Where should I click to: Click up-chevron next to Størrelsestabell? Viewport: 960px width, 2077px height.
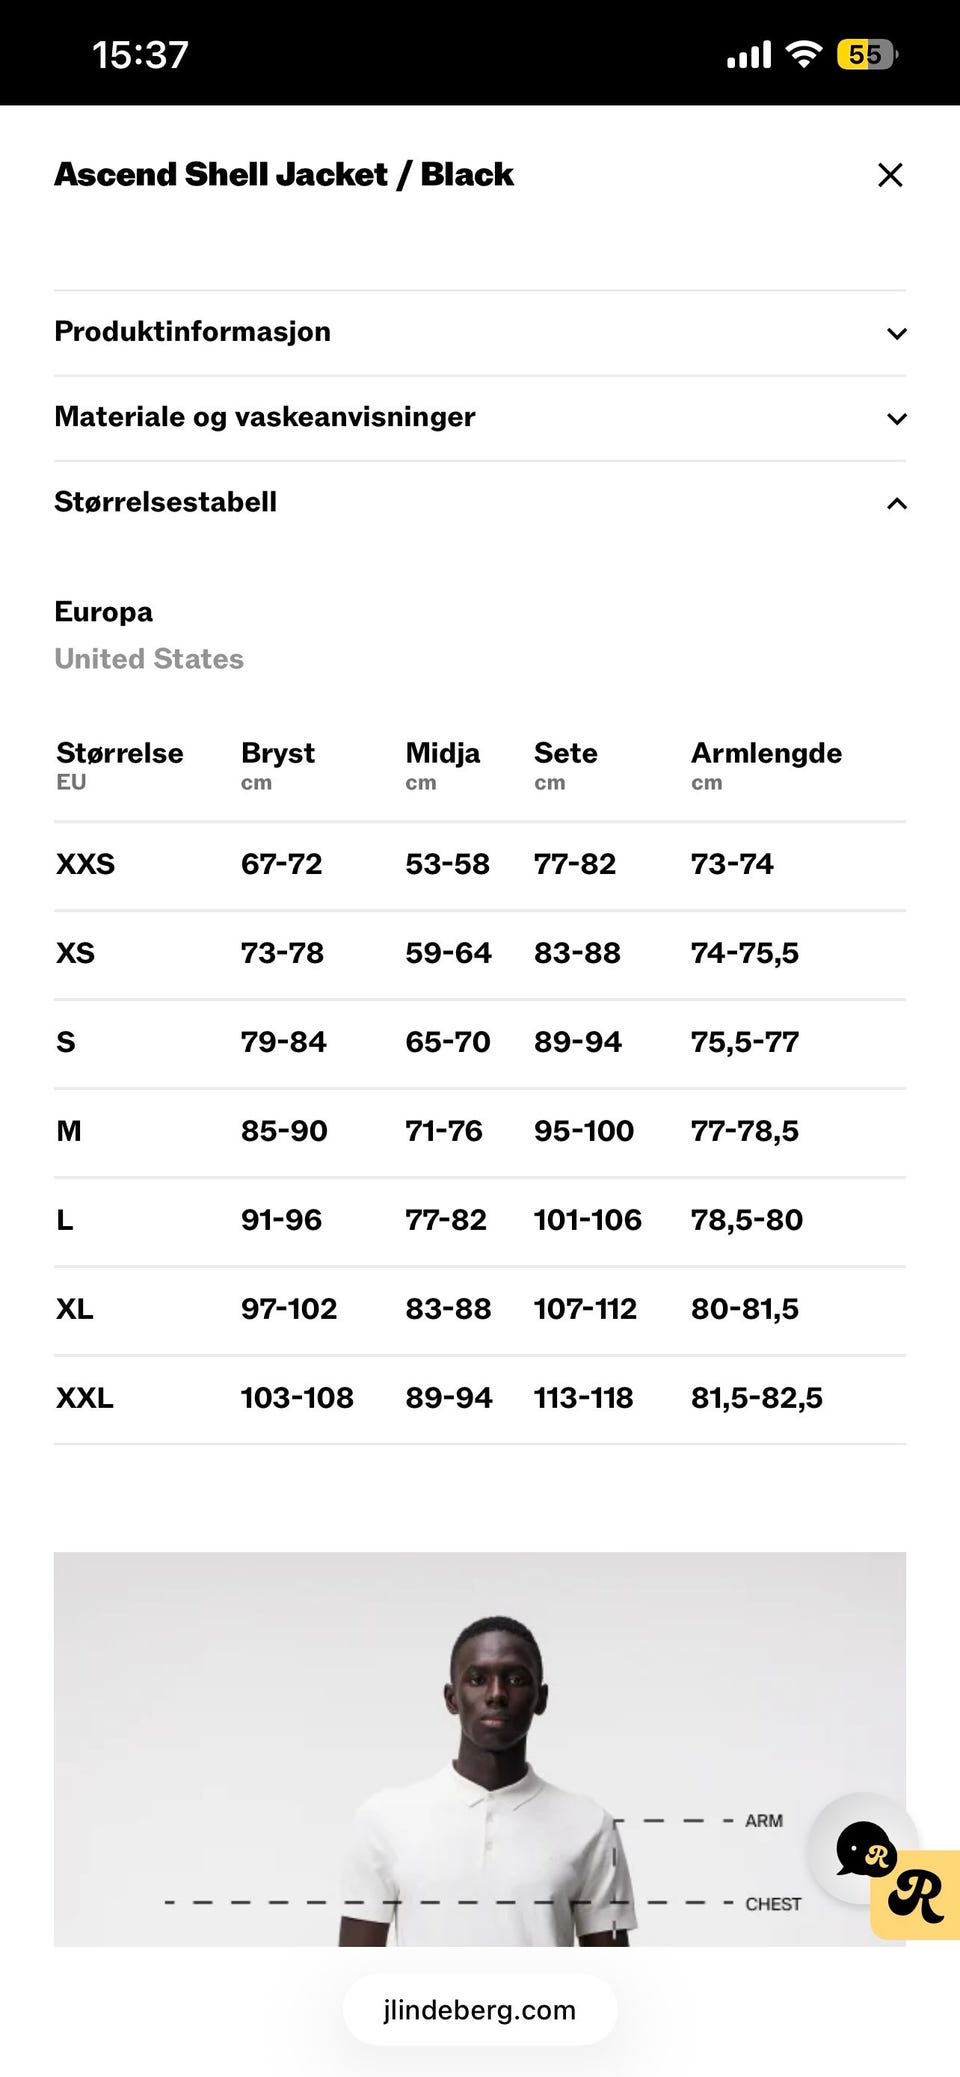click(x=897, y=503)
